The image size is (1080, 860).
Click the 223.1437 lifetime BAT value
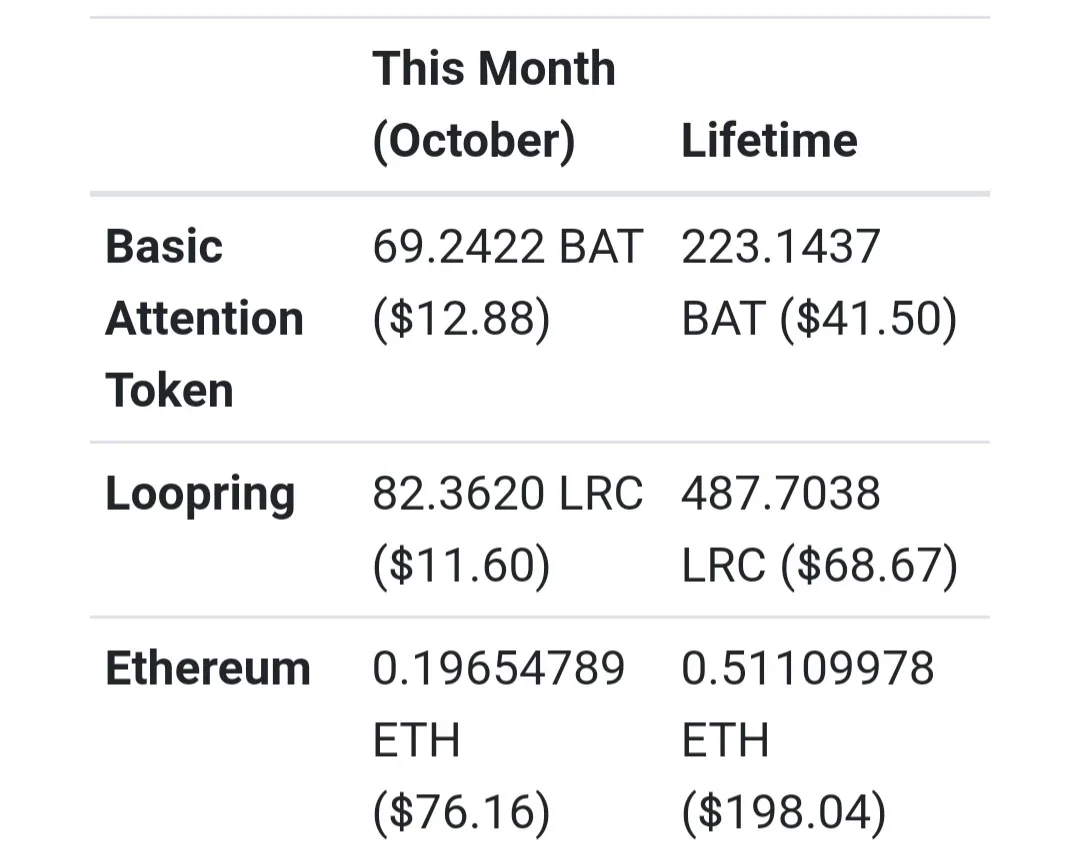pyautogui.click(x=780, y=247)
